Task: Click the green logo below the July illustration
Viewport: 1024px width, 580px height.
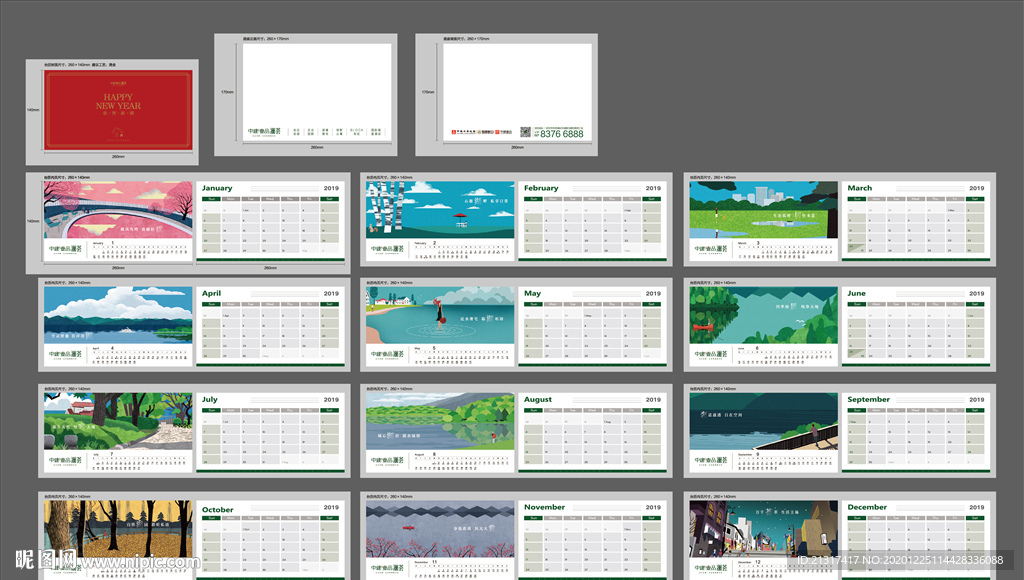Action: (x=65, y=460)
